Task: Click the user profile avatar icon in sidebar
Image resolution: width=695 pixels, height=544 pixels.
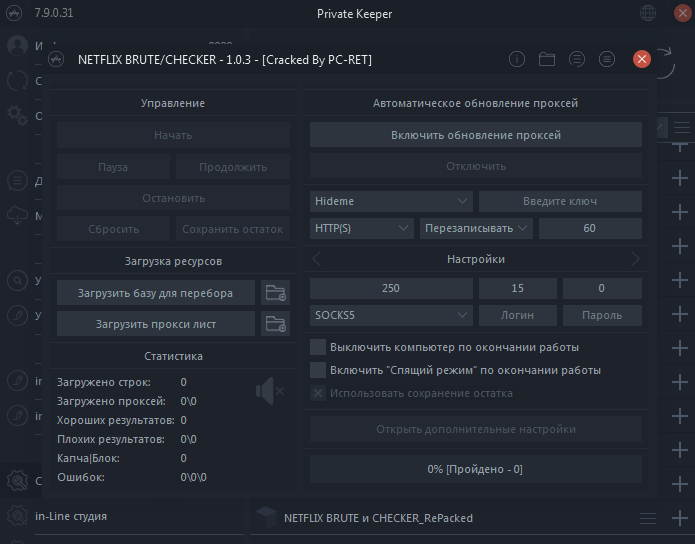Action: [x=17, y=45]
